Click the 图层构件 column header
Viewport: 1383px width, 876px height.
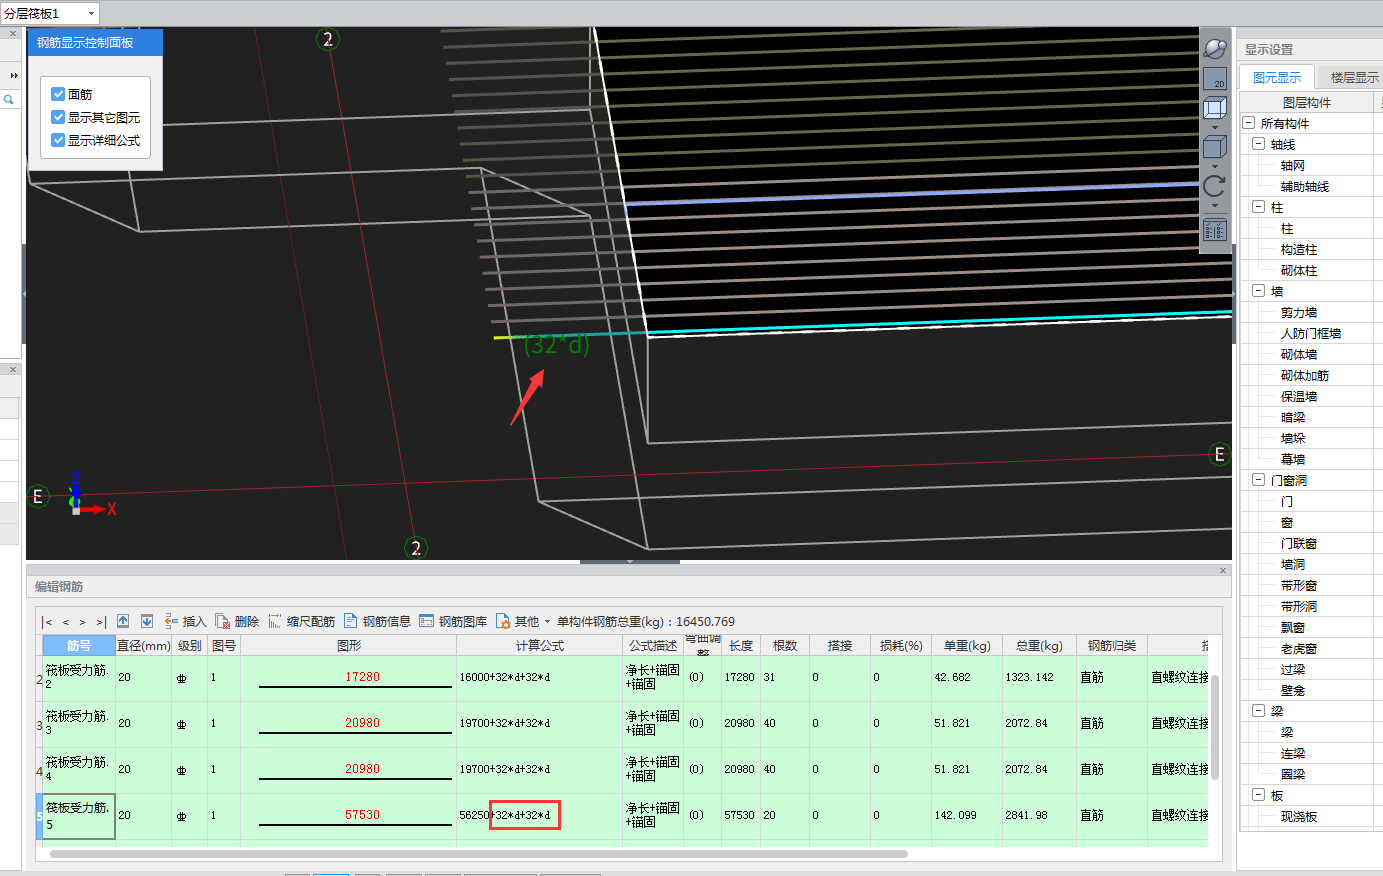[1307, 102]
